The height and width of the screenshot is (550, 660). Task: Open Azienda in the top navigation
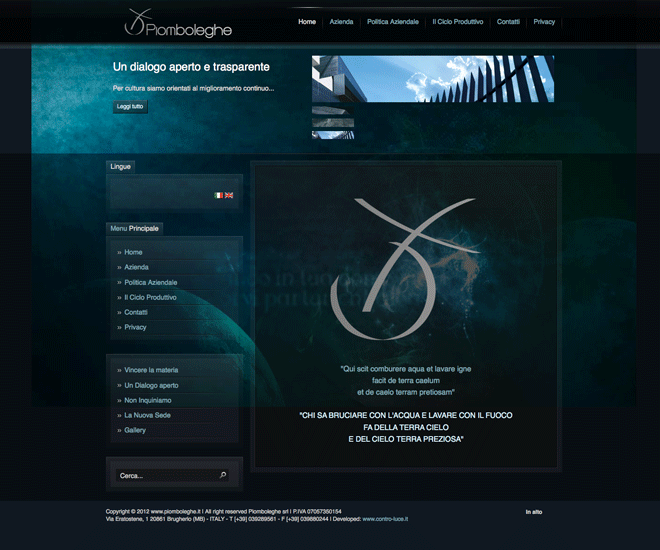click(x=341, y=21)
